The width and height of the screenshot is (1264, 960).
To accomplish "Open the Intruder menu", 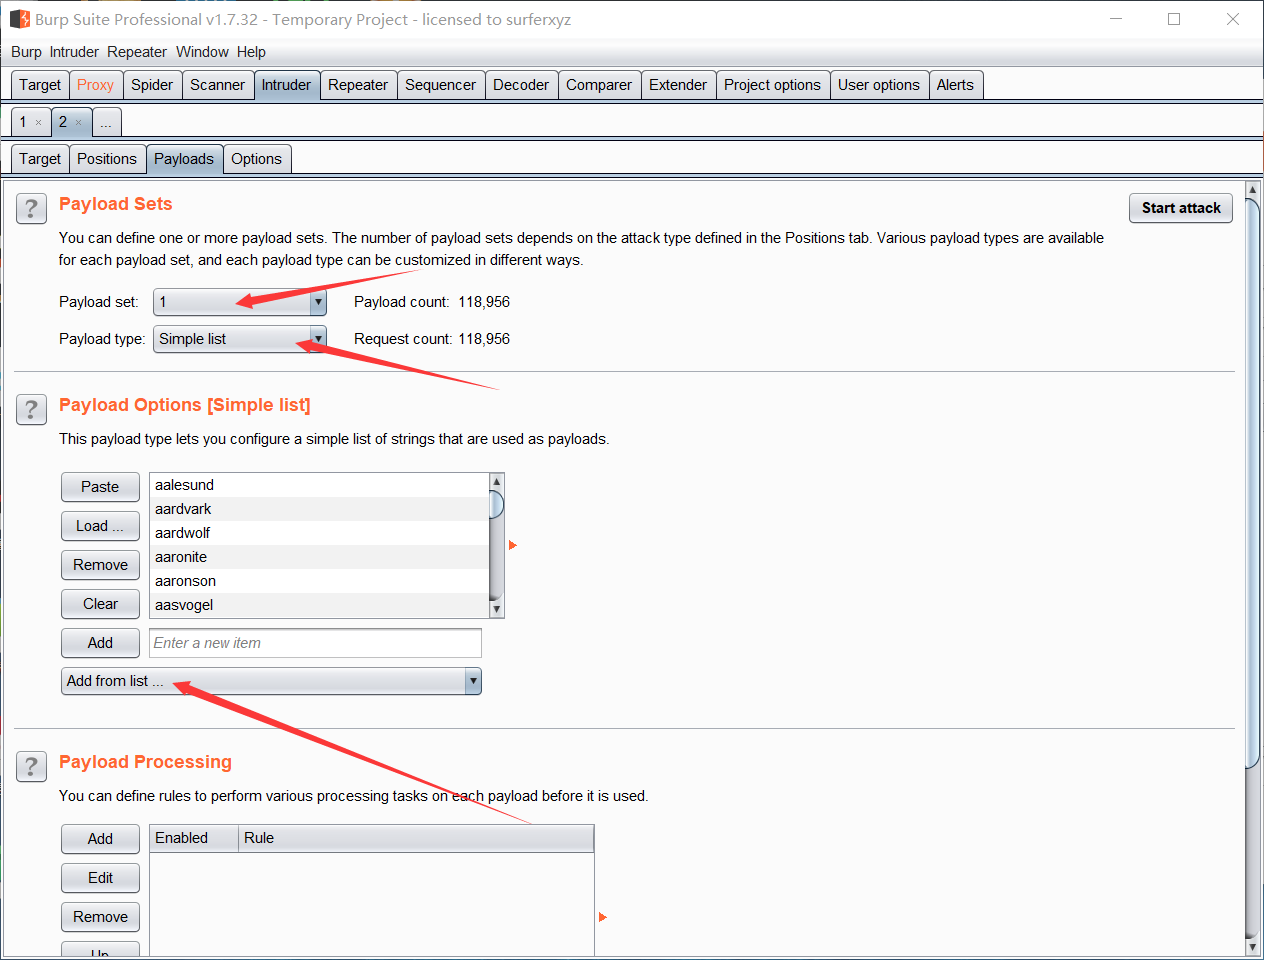I will coord(74,52).
